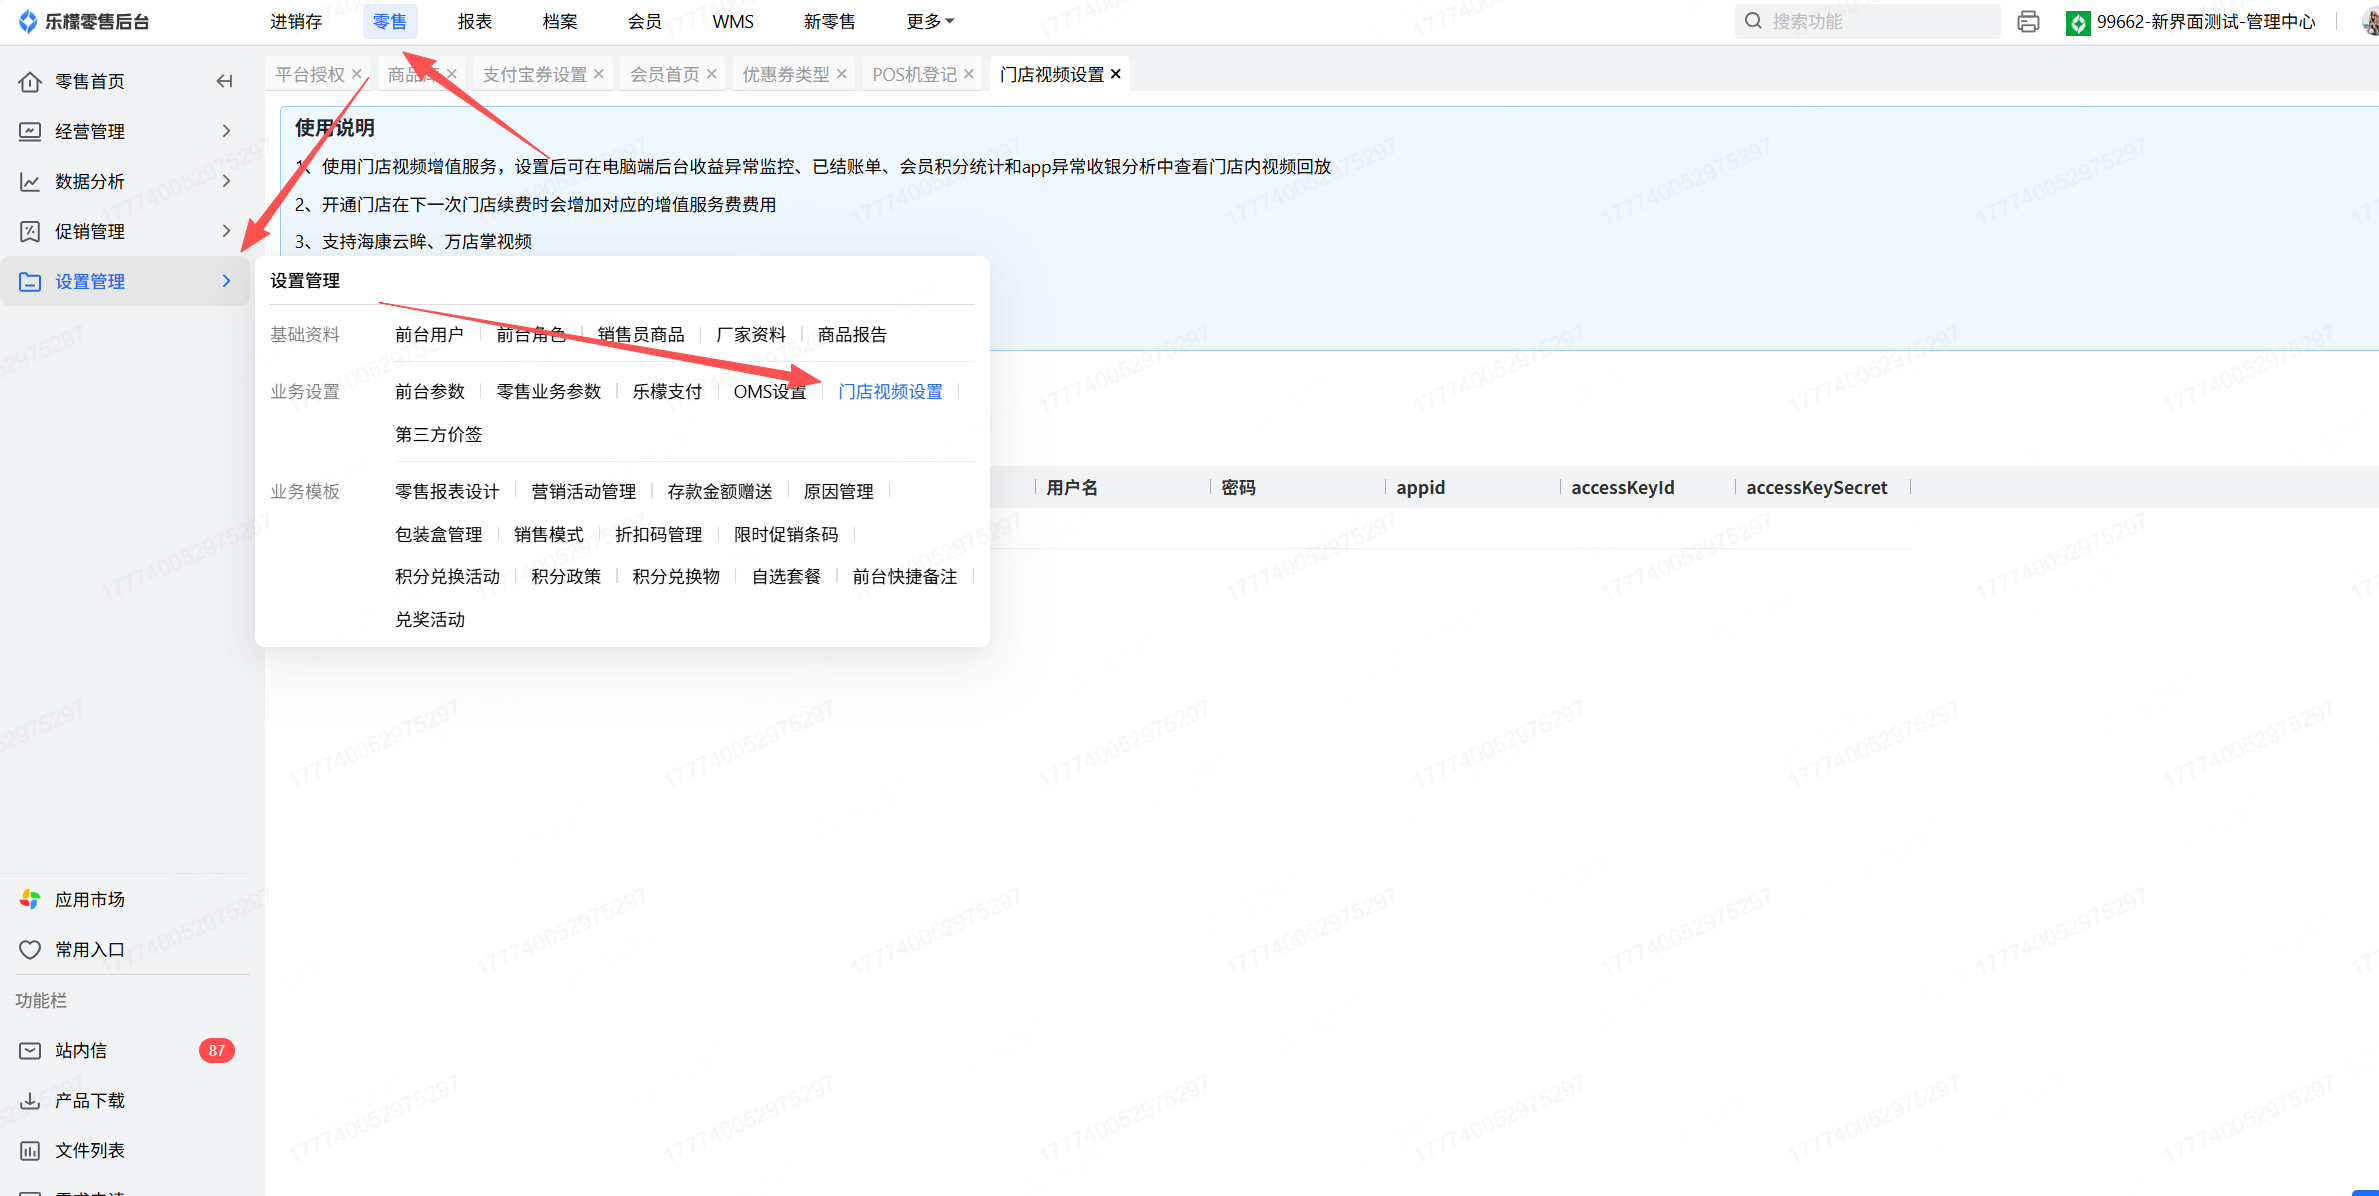Switch to 会员 top menu
Screen dimensions: 2379x1196
pos(644,21)
